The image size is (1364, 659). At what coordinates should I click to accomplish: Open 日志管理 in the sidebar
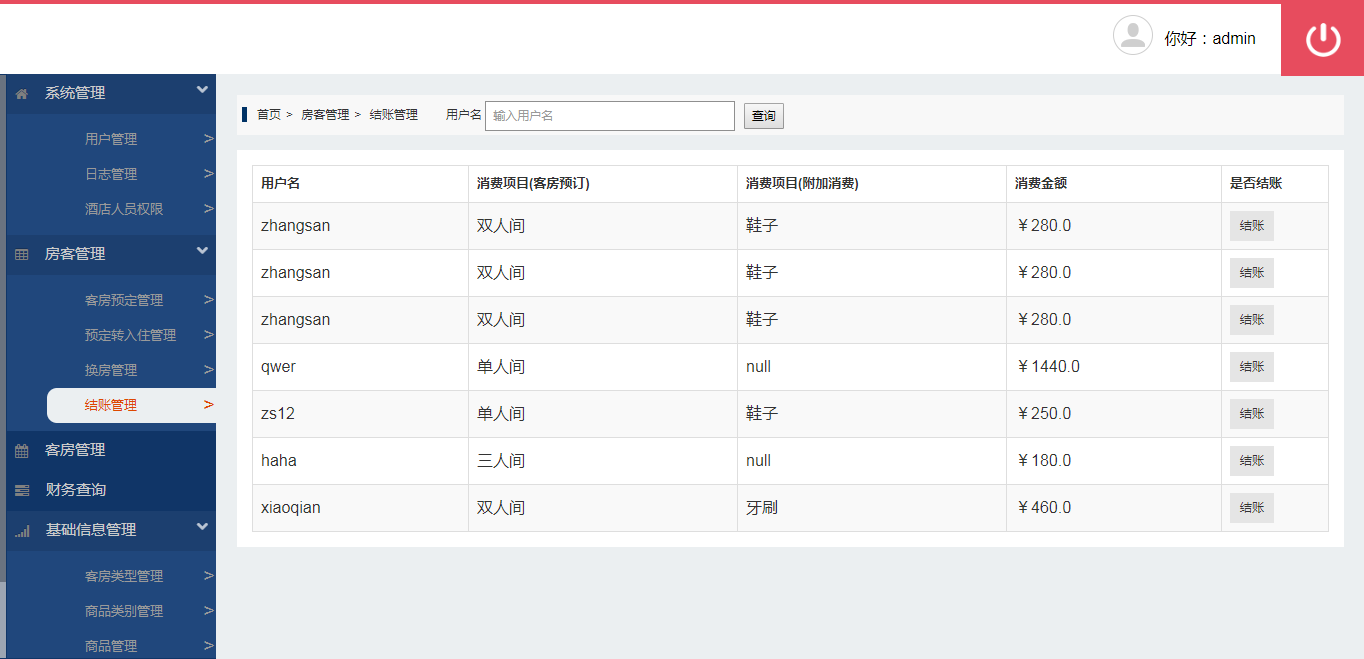[111, 174]
